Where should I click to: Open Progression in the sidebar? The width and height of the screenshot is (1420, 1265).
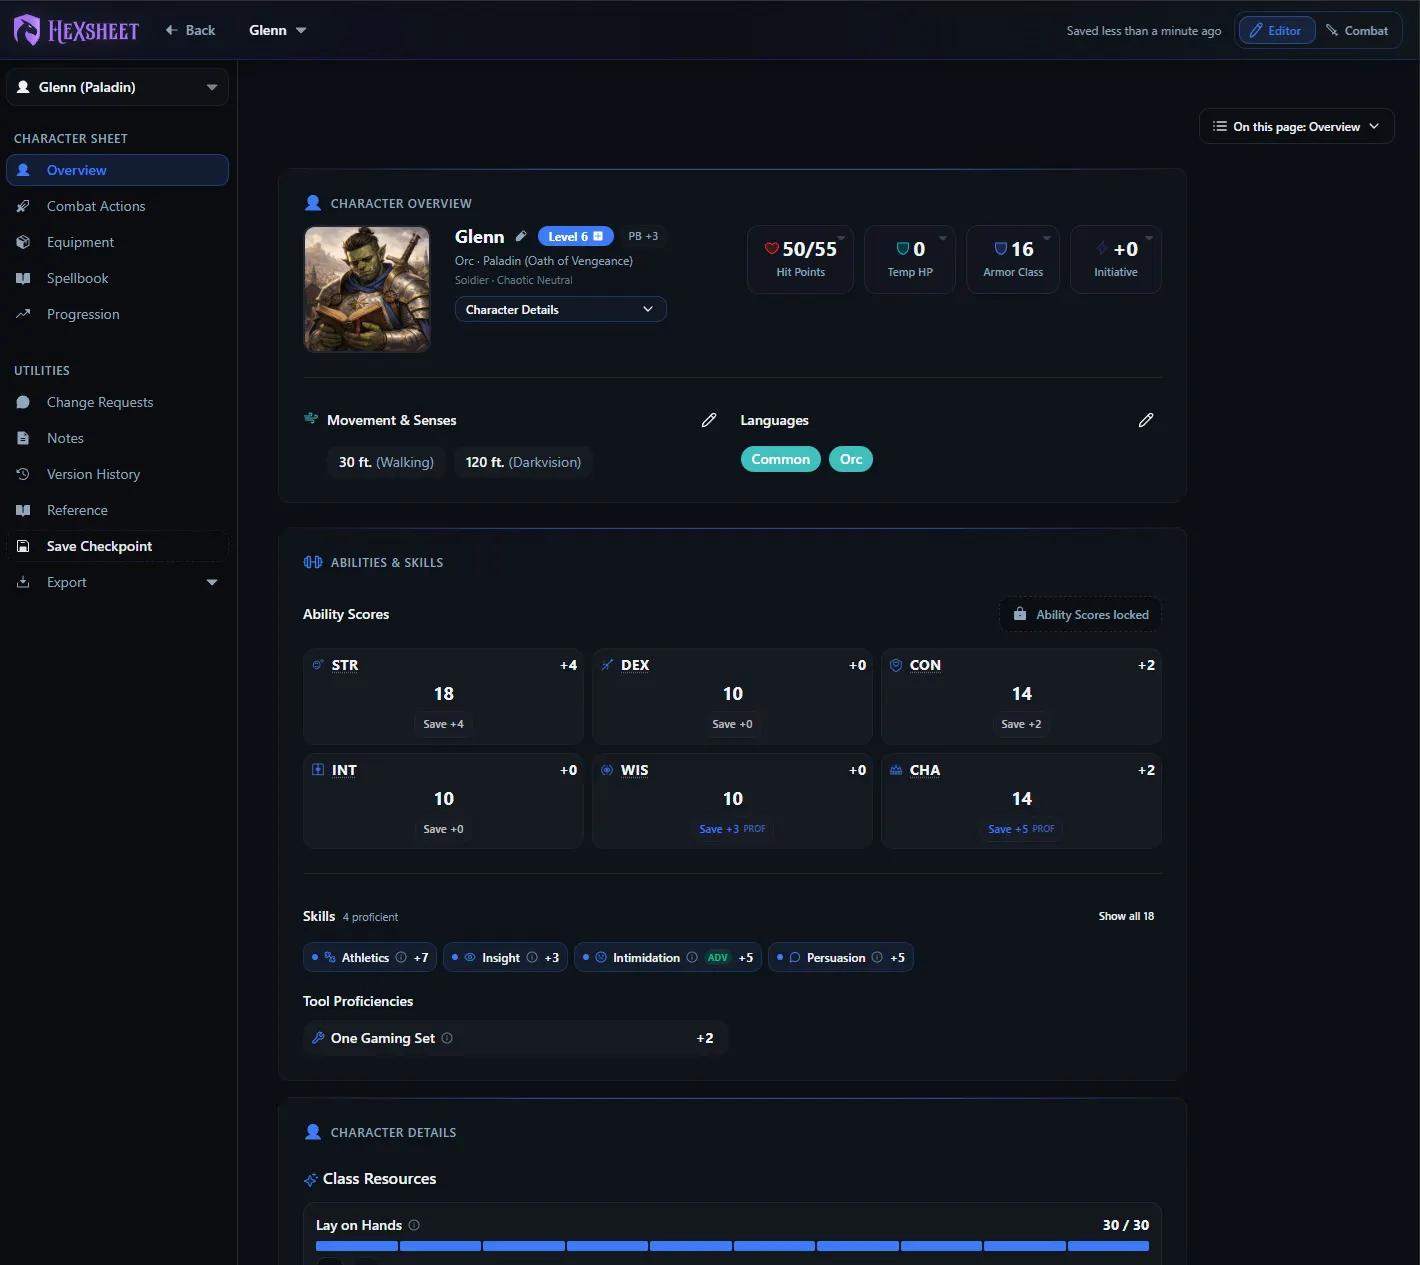click(x=117, y=314)
